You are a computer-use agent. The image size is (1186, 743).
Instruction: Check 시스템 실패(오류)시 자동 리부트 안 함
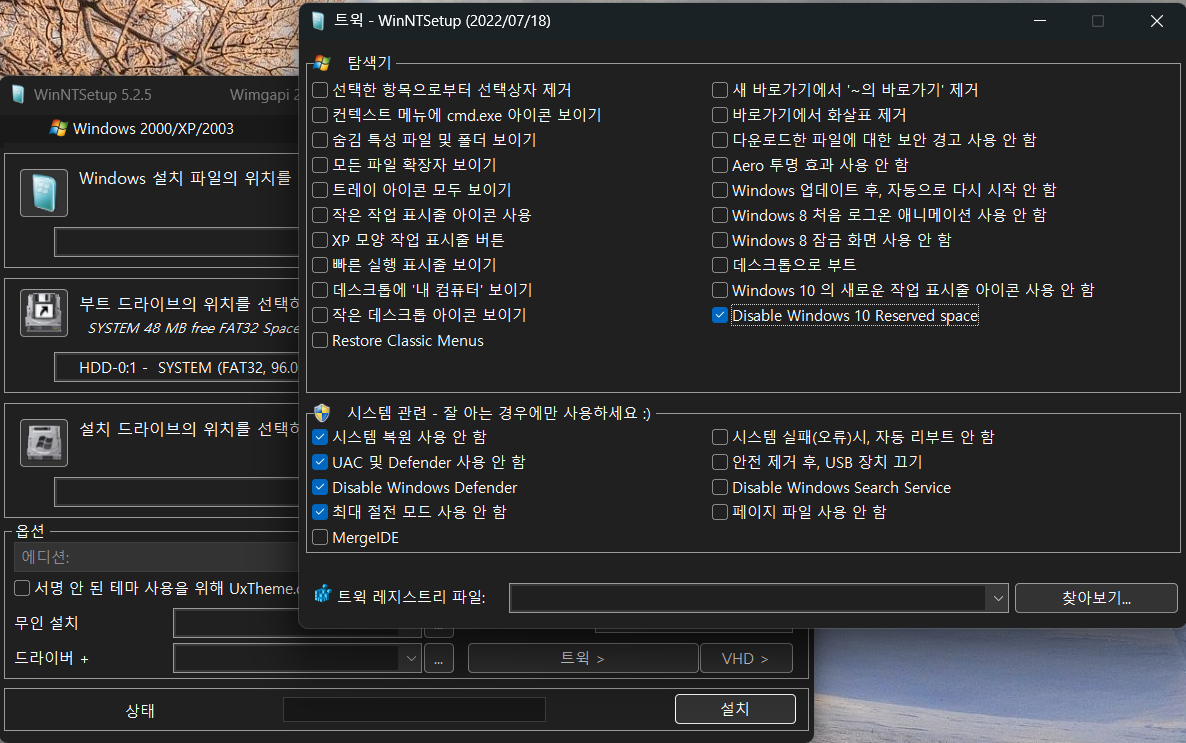(720, 437)
